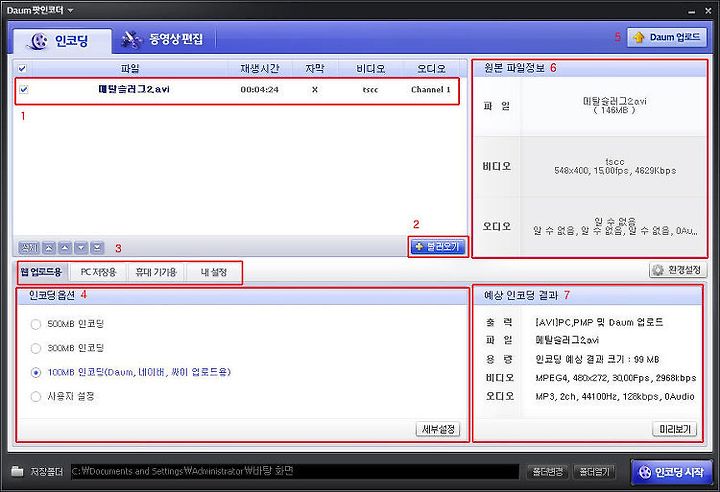Click the 폴더변경 button
The height and width of the screenshot is (492, 720).
click(x=547, y=471)
